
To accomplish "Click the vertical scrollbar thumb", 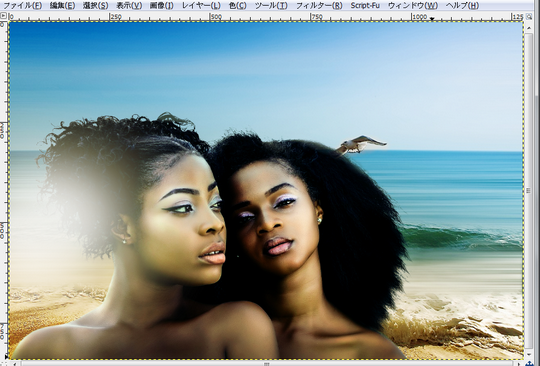I will (x=529, y=191).
